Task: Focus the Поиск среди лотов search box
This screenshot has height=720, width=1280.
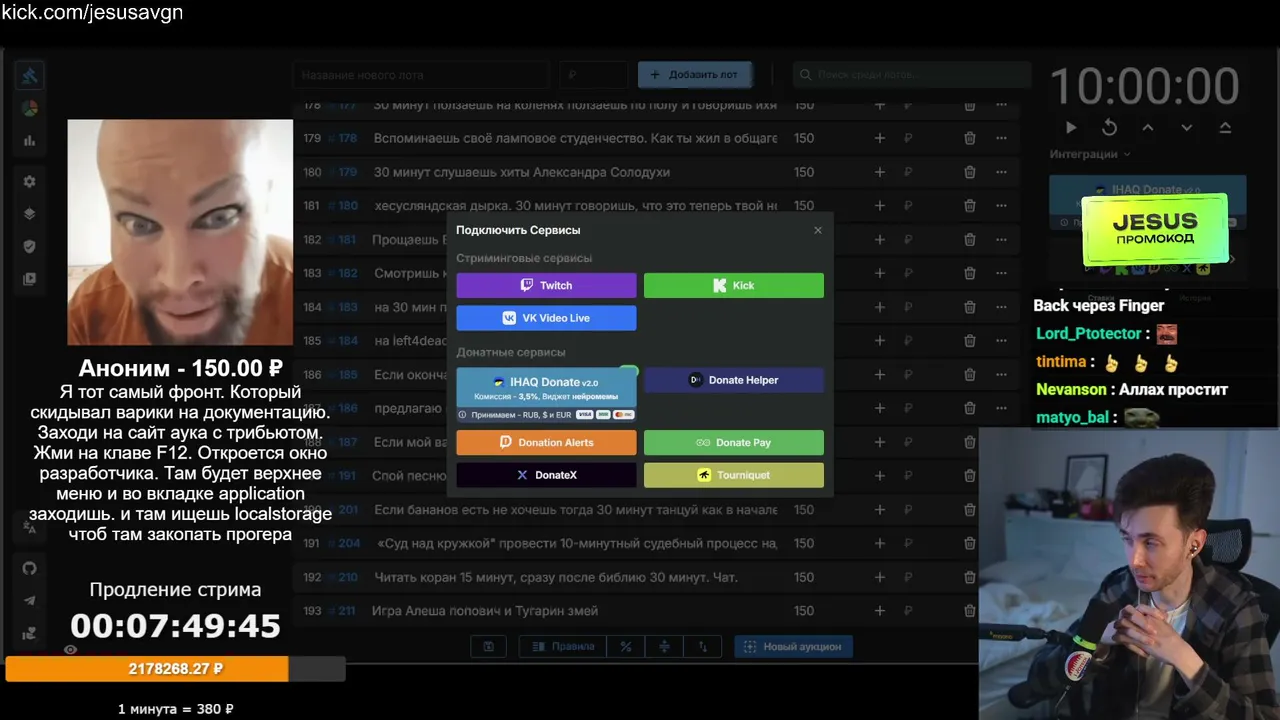Action: [x=911, y=75]
